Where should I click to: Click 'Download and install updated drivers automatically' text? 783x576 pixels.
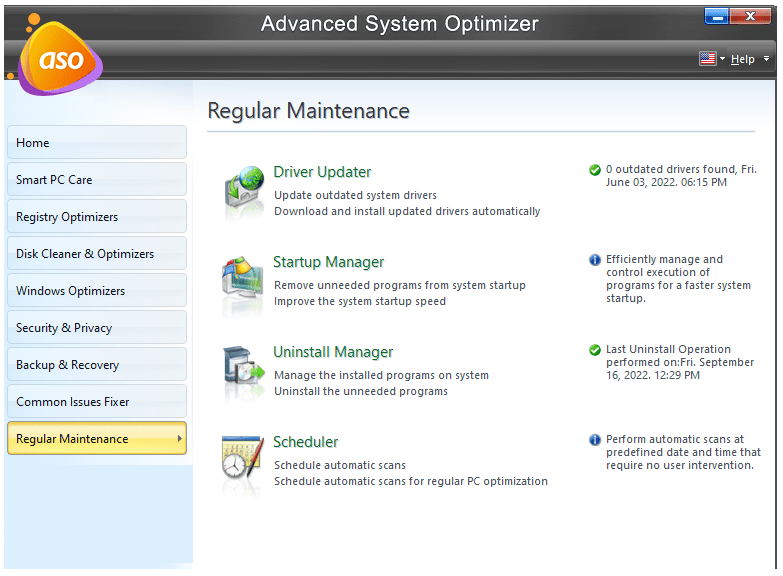(407, 211)
